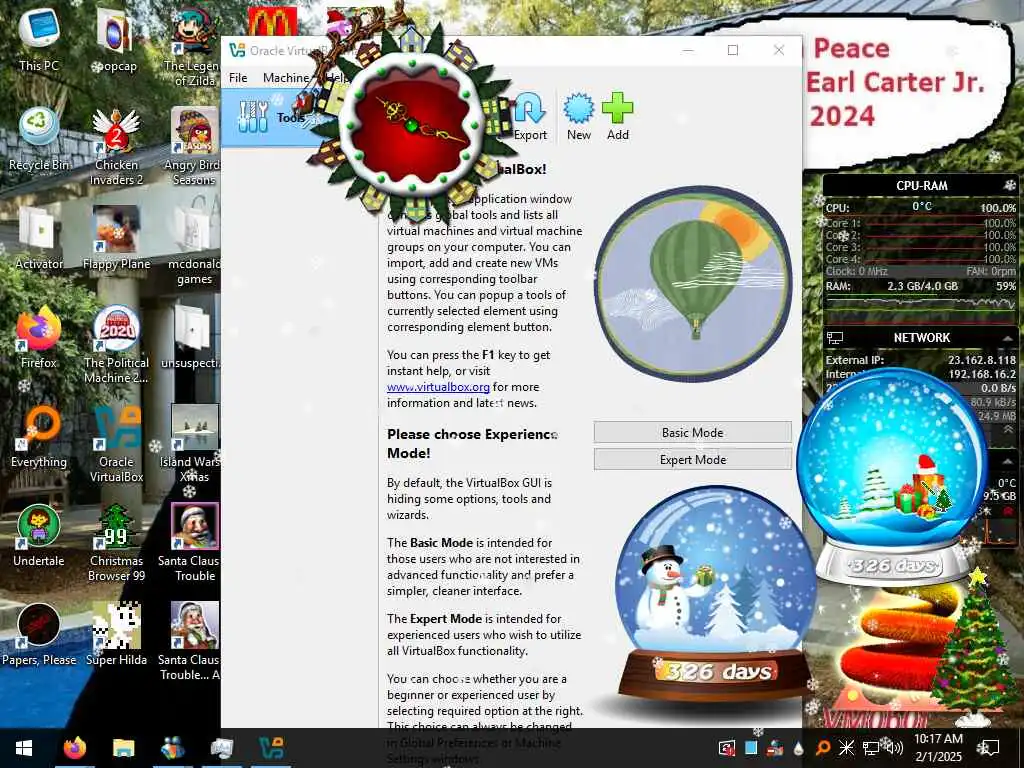This screenshot has width=1024, height=768.
Task: Open the File menu in VirtualBox
Action: [x=238, y=78]
